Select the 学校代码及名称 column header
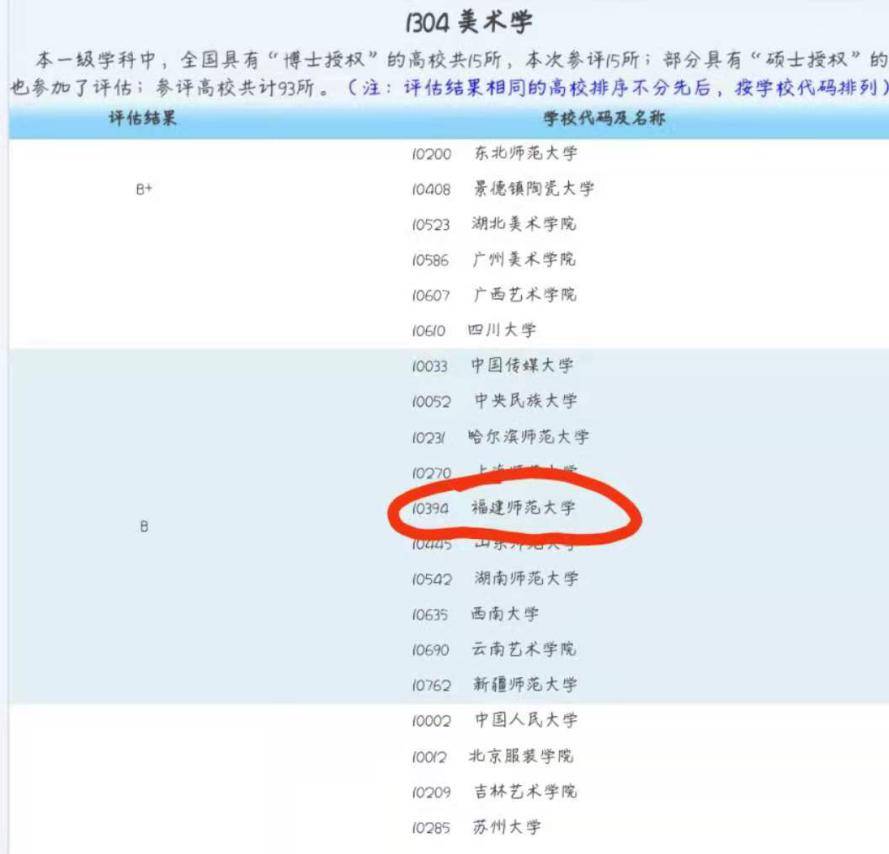 (604, 118)
